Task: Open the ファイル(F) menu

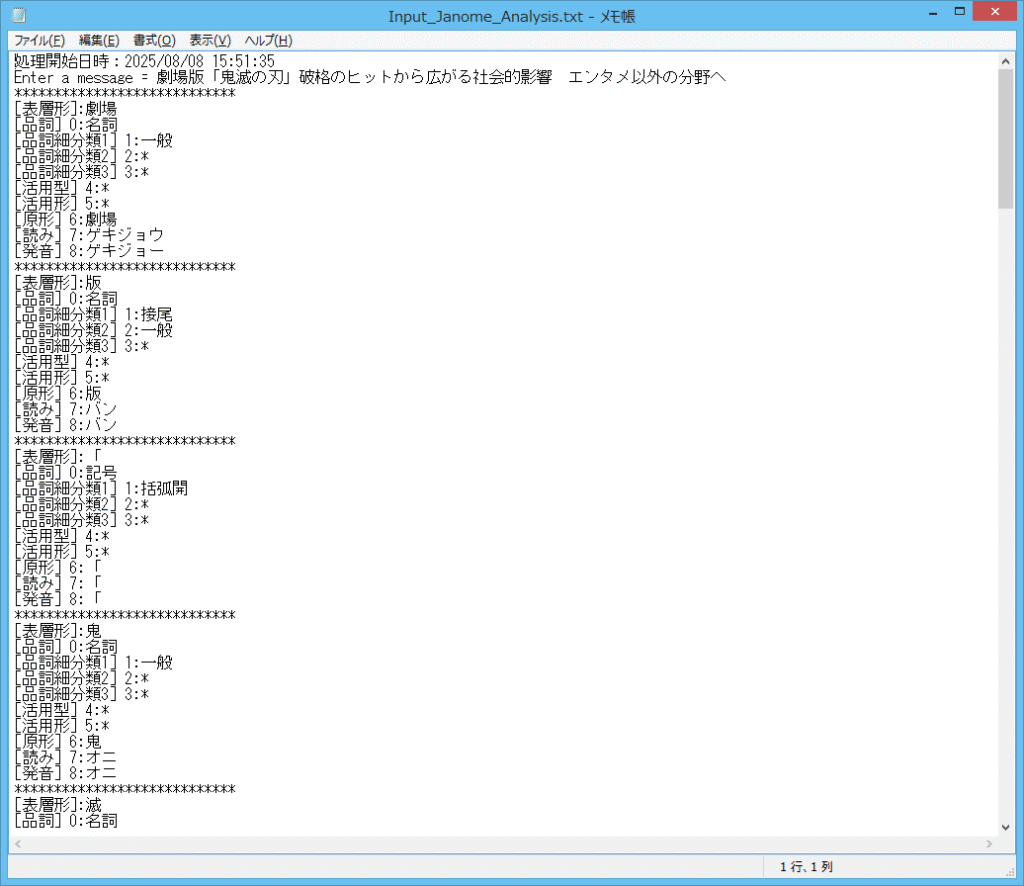Action: coord(39,40)
